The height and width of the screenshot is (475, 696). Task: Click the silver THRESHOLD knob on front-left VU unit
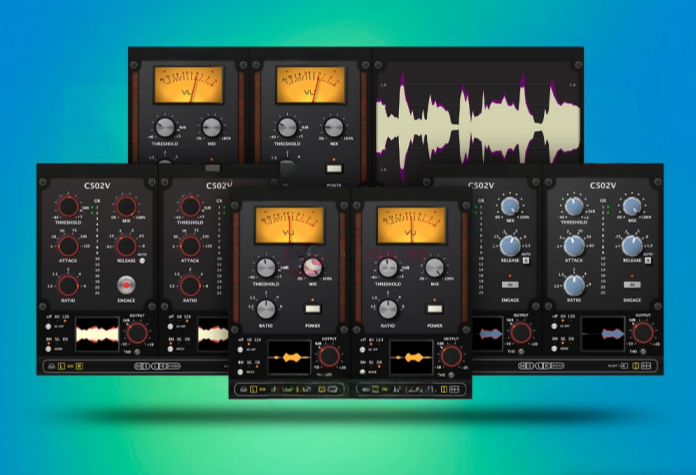coord(266,268)
